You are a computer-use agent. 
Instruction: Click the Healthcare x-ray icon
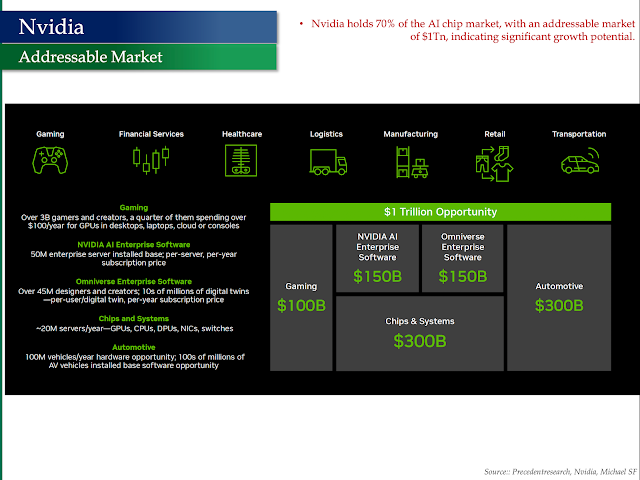point(241,161)
